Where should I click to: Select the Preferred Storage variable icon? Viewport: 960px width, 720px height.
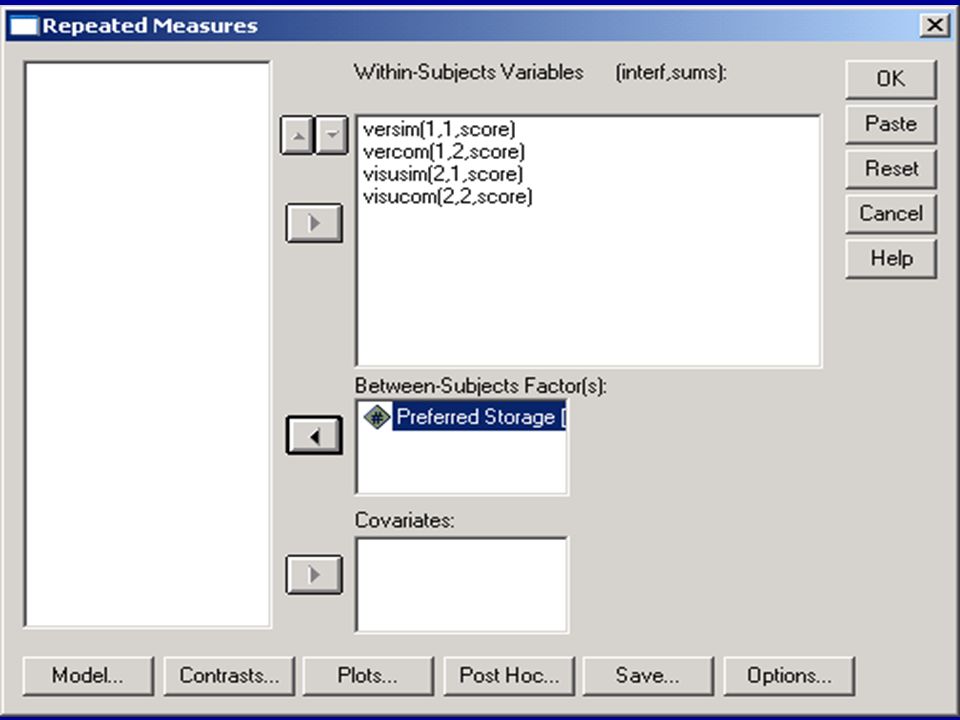377,417
